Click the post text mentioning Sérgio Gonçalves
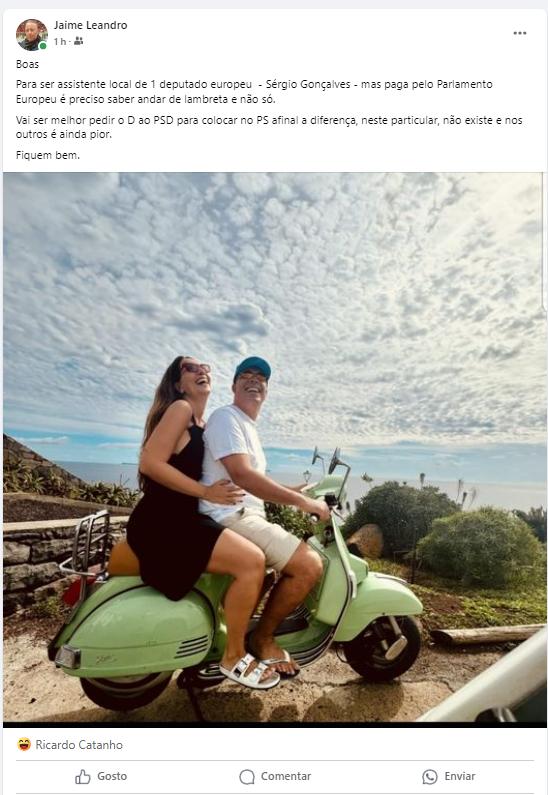 click(x=254, y=91)
